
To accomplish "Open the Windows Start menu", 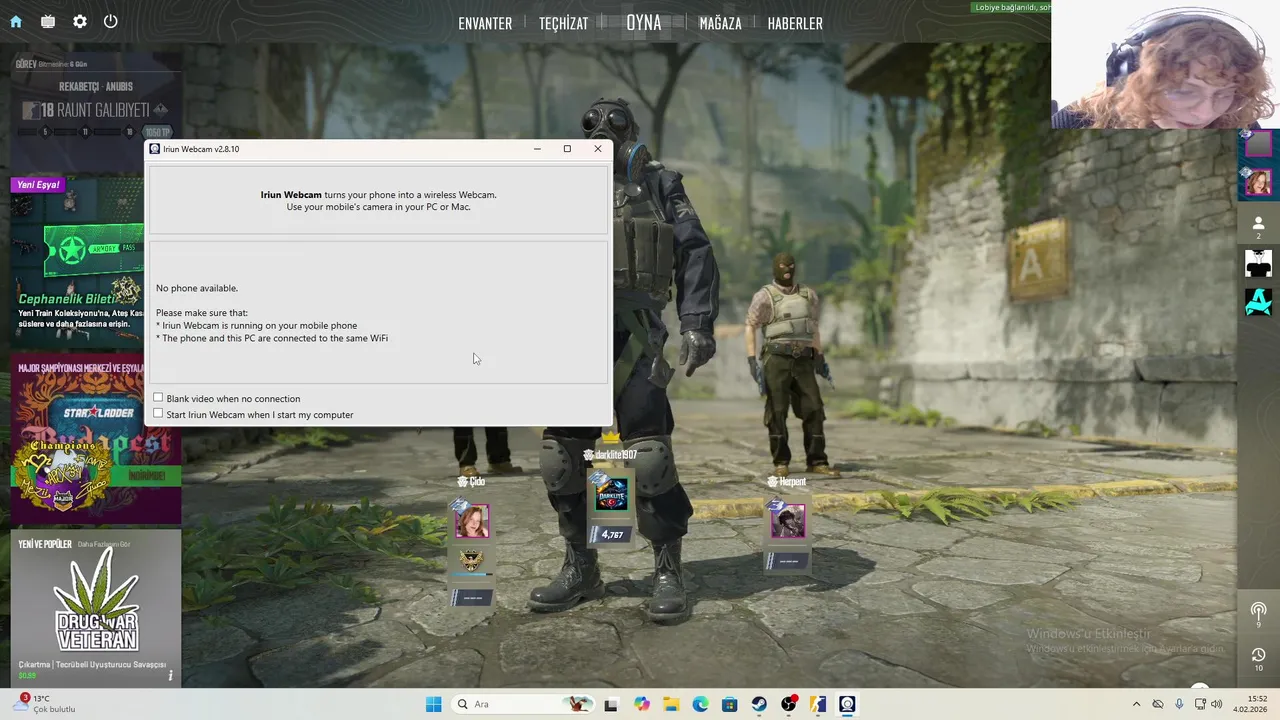I will pos(433,704).
